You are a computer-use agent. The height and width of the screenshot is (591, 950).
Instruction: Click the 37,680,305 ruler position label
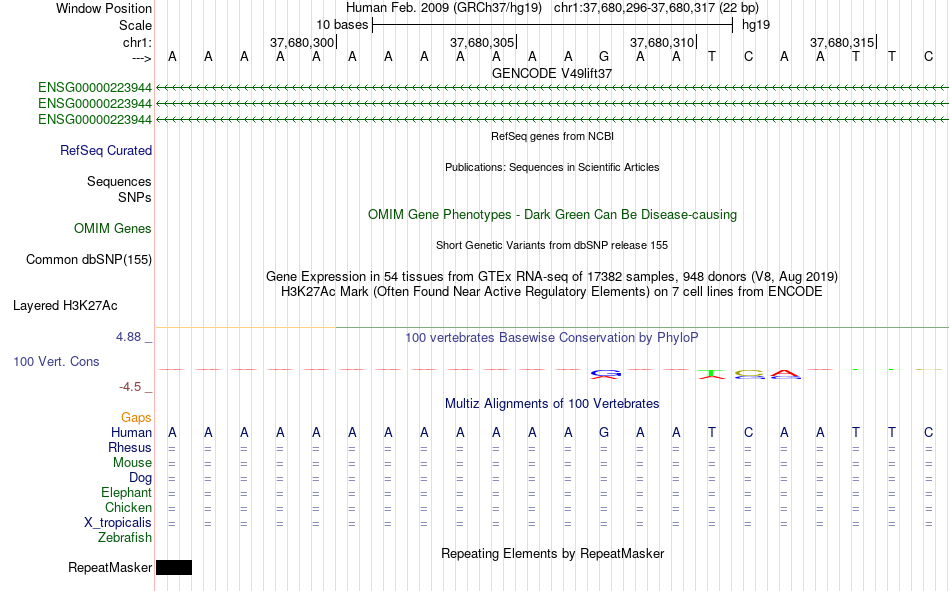click(482, 42)
